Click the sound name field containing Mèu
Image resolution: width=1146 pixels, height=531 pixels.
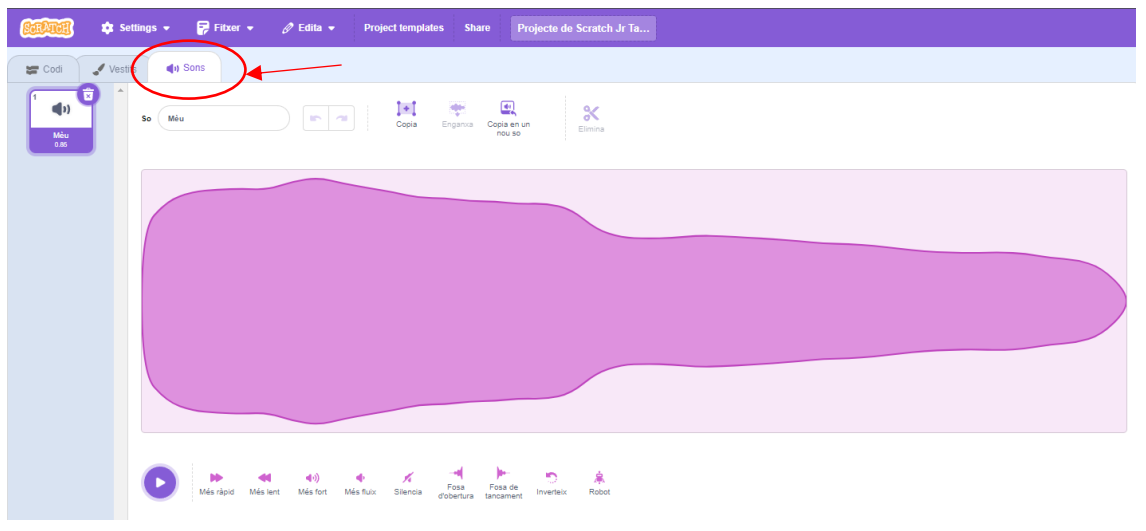(224, 118)
